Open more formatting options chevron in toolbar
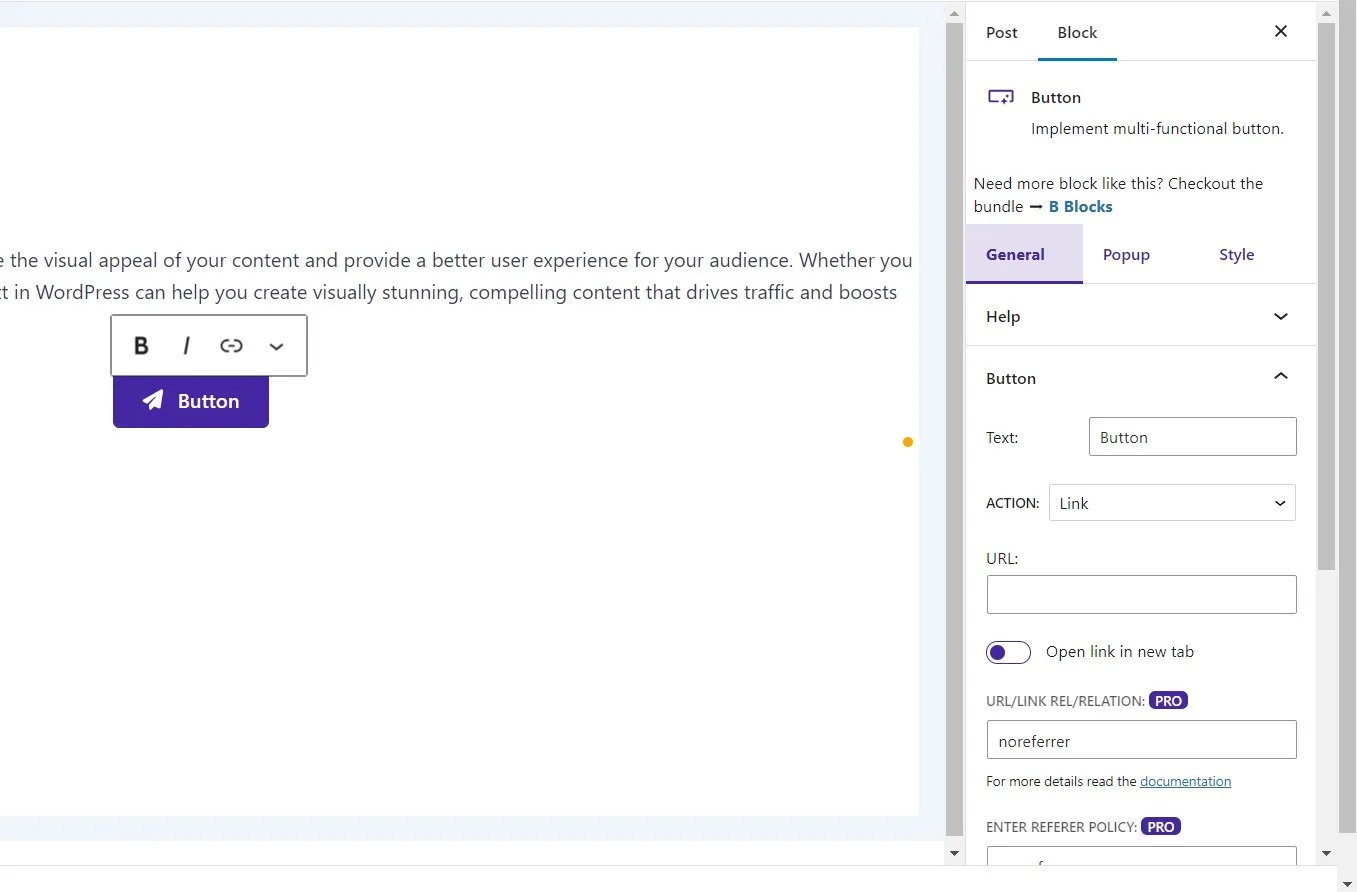1357x892 pixels. tap(277, 346)
